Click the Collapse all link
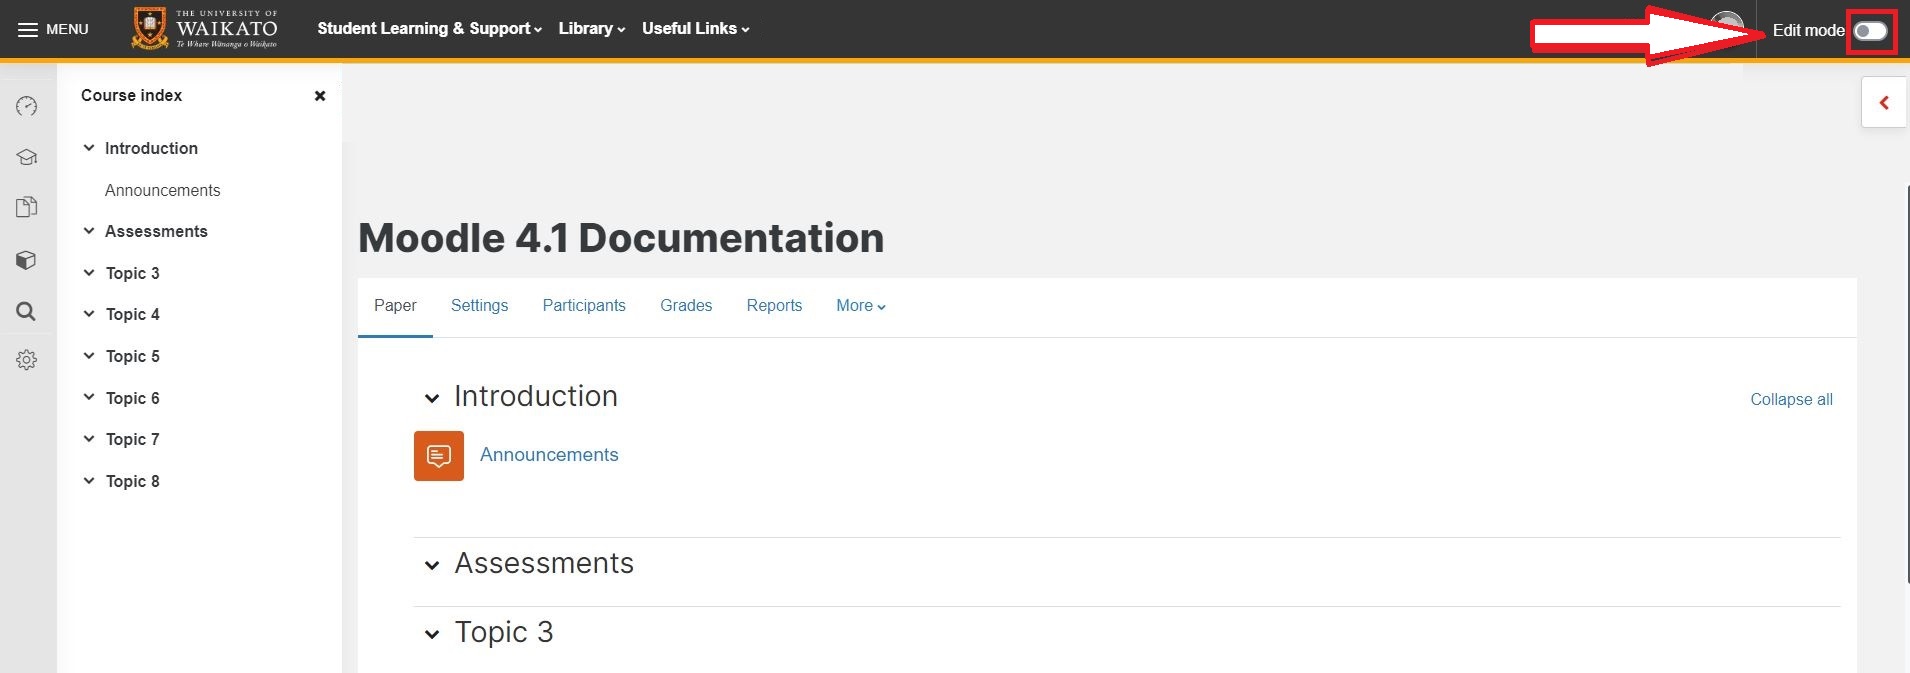Screen dimensions: 1910x673 (x=1790, y=399)
